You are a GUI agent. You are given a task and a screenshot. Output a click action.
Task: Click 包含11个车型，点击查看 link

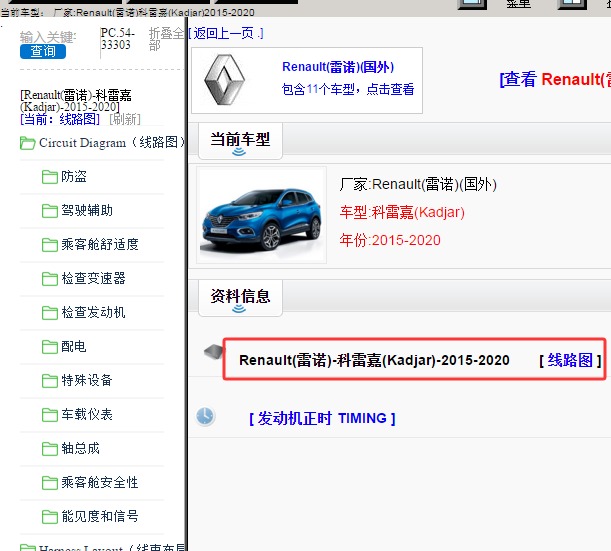pos(348,89)
